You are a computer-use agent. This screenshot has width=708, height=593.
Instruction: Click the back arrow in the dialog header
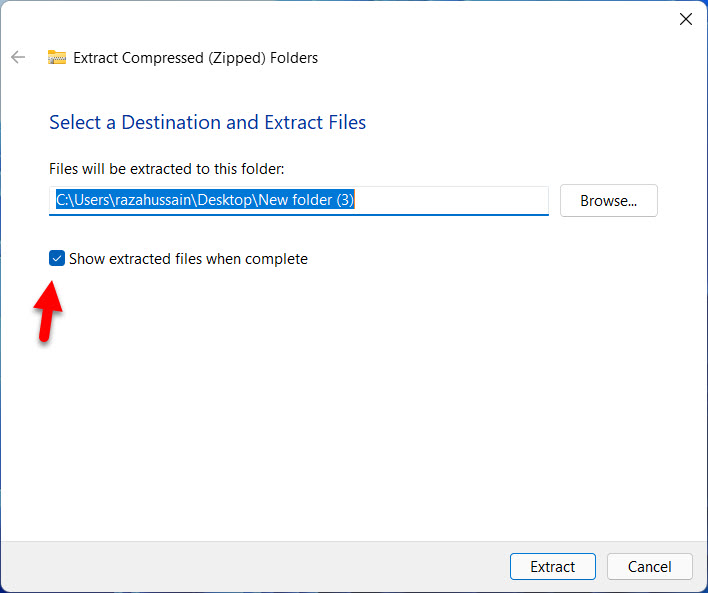click(18, 57)
